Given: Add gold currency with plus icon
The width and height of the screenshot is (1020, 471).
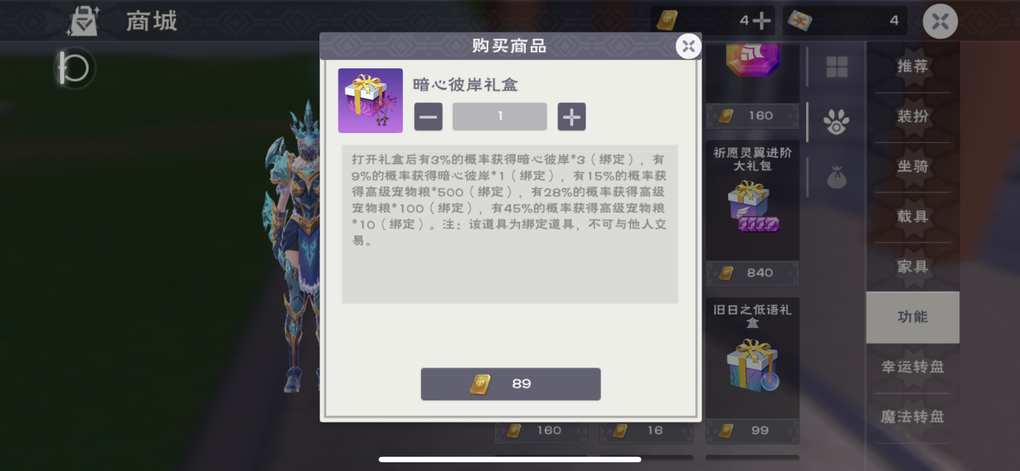Looking at the screenshot, I should [761, 21].
